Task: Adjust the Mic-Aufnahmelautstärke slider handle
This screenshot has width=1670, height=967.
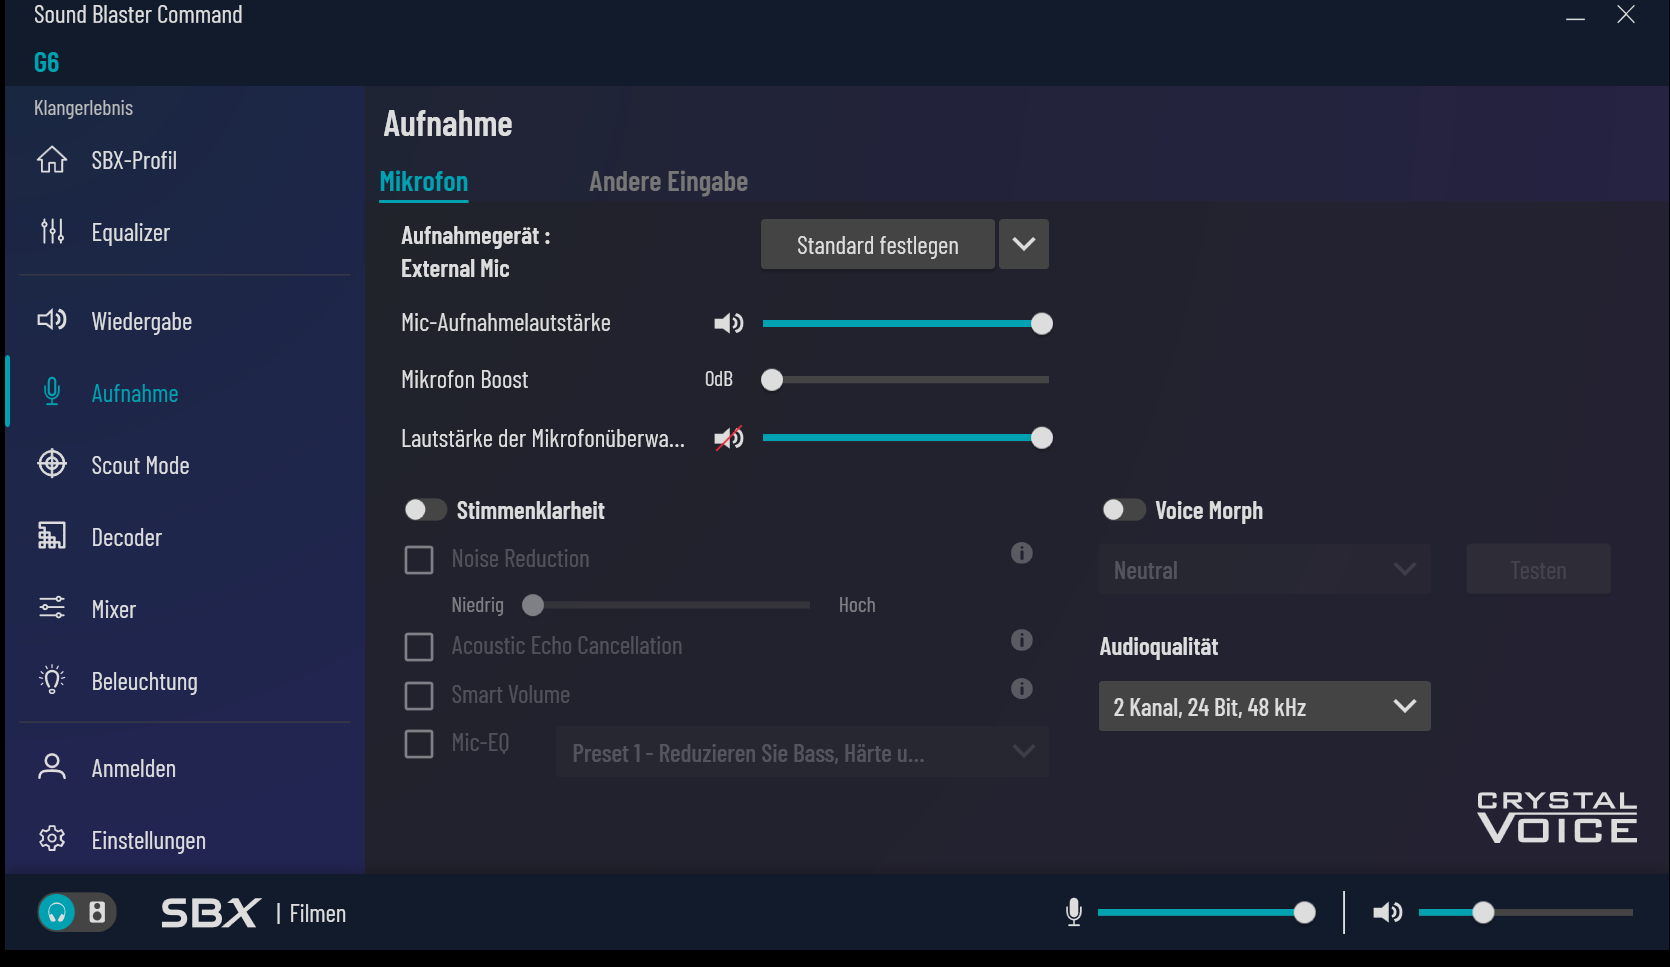Action: tap(1041, 323)
